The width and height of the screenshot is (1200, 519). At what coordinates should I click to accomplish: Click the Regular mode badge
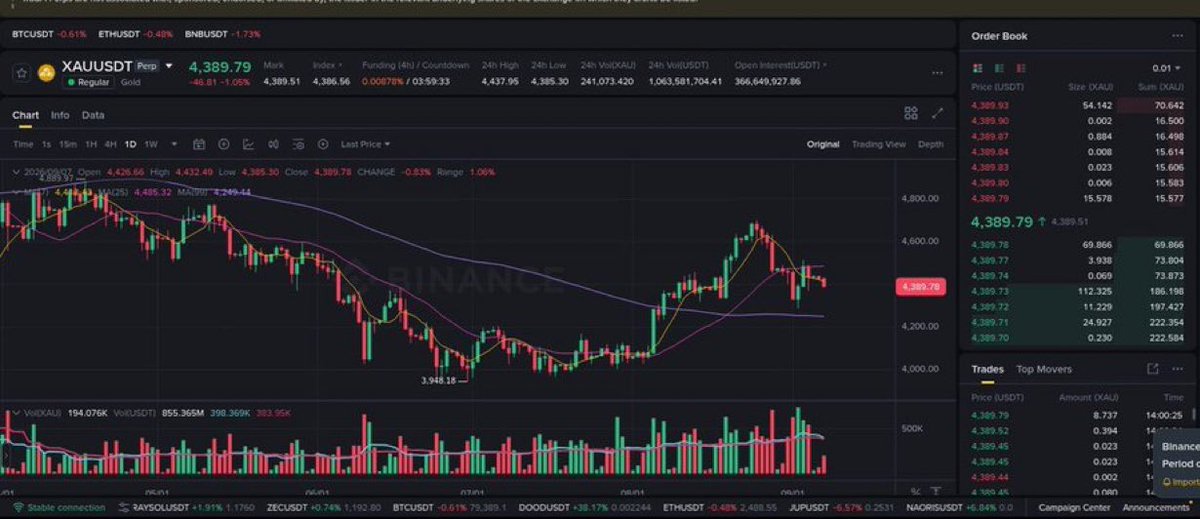pos(87,82)
